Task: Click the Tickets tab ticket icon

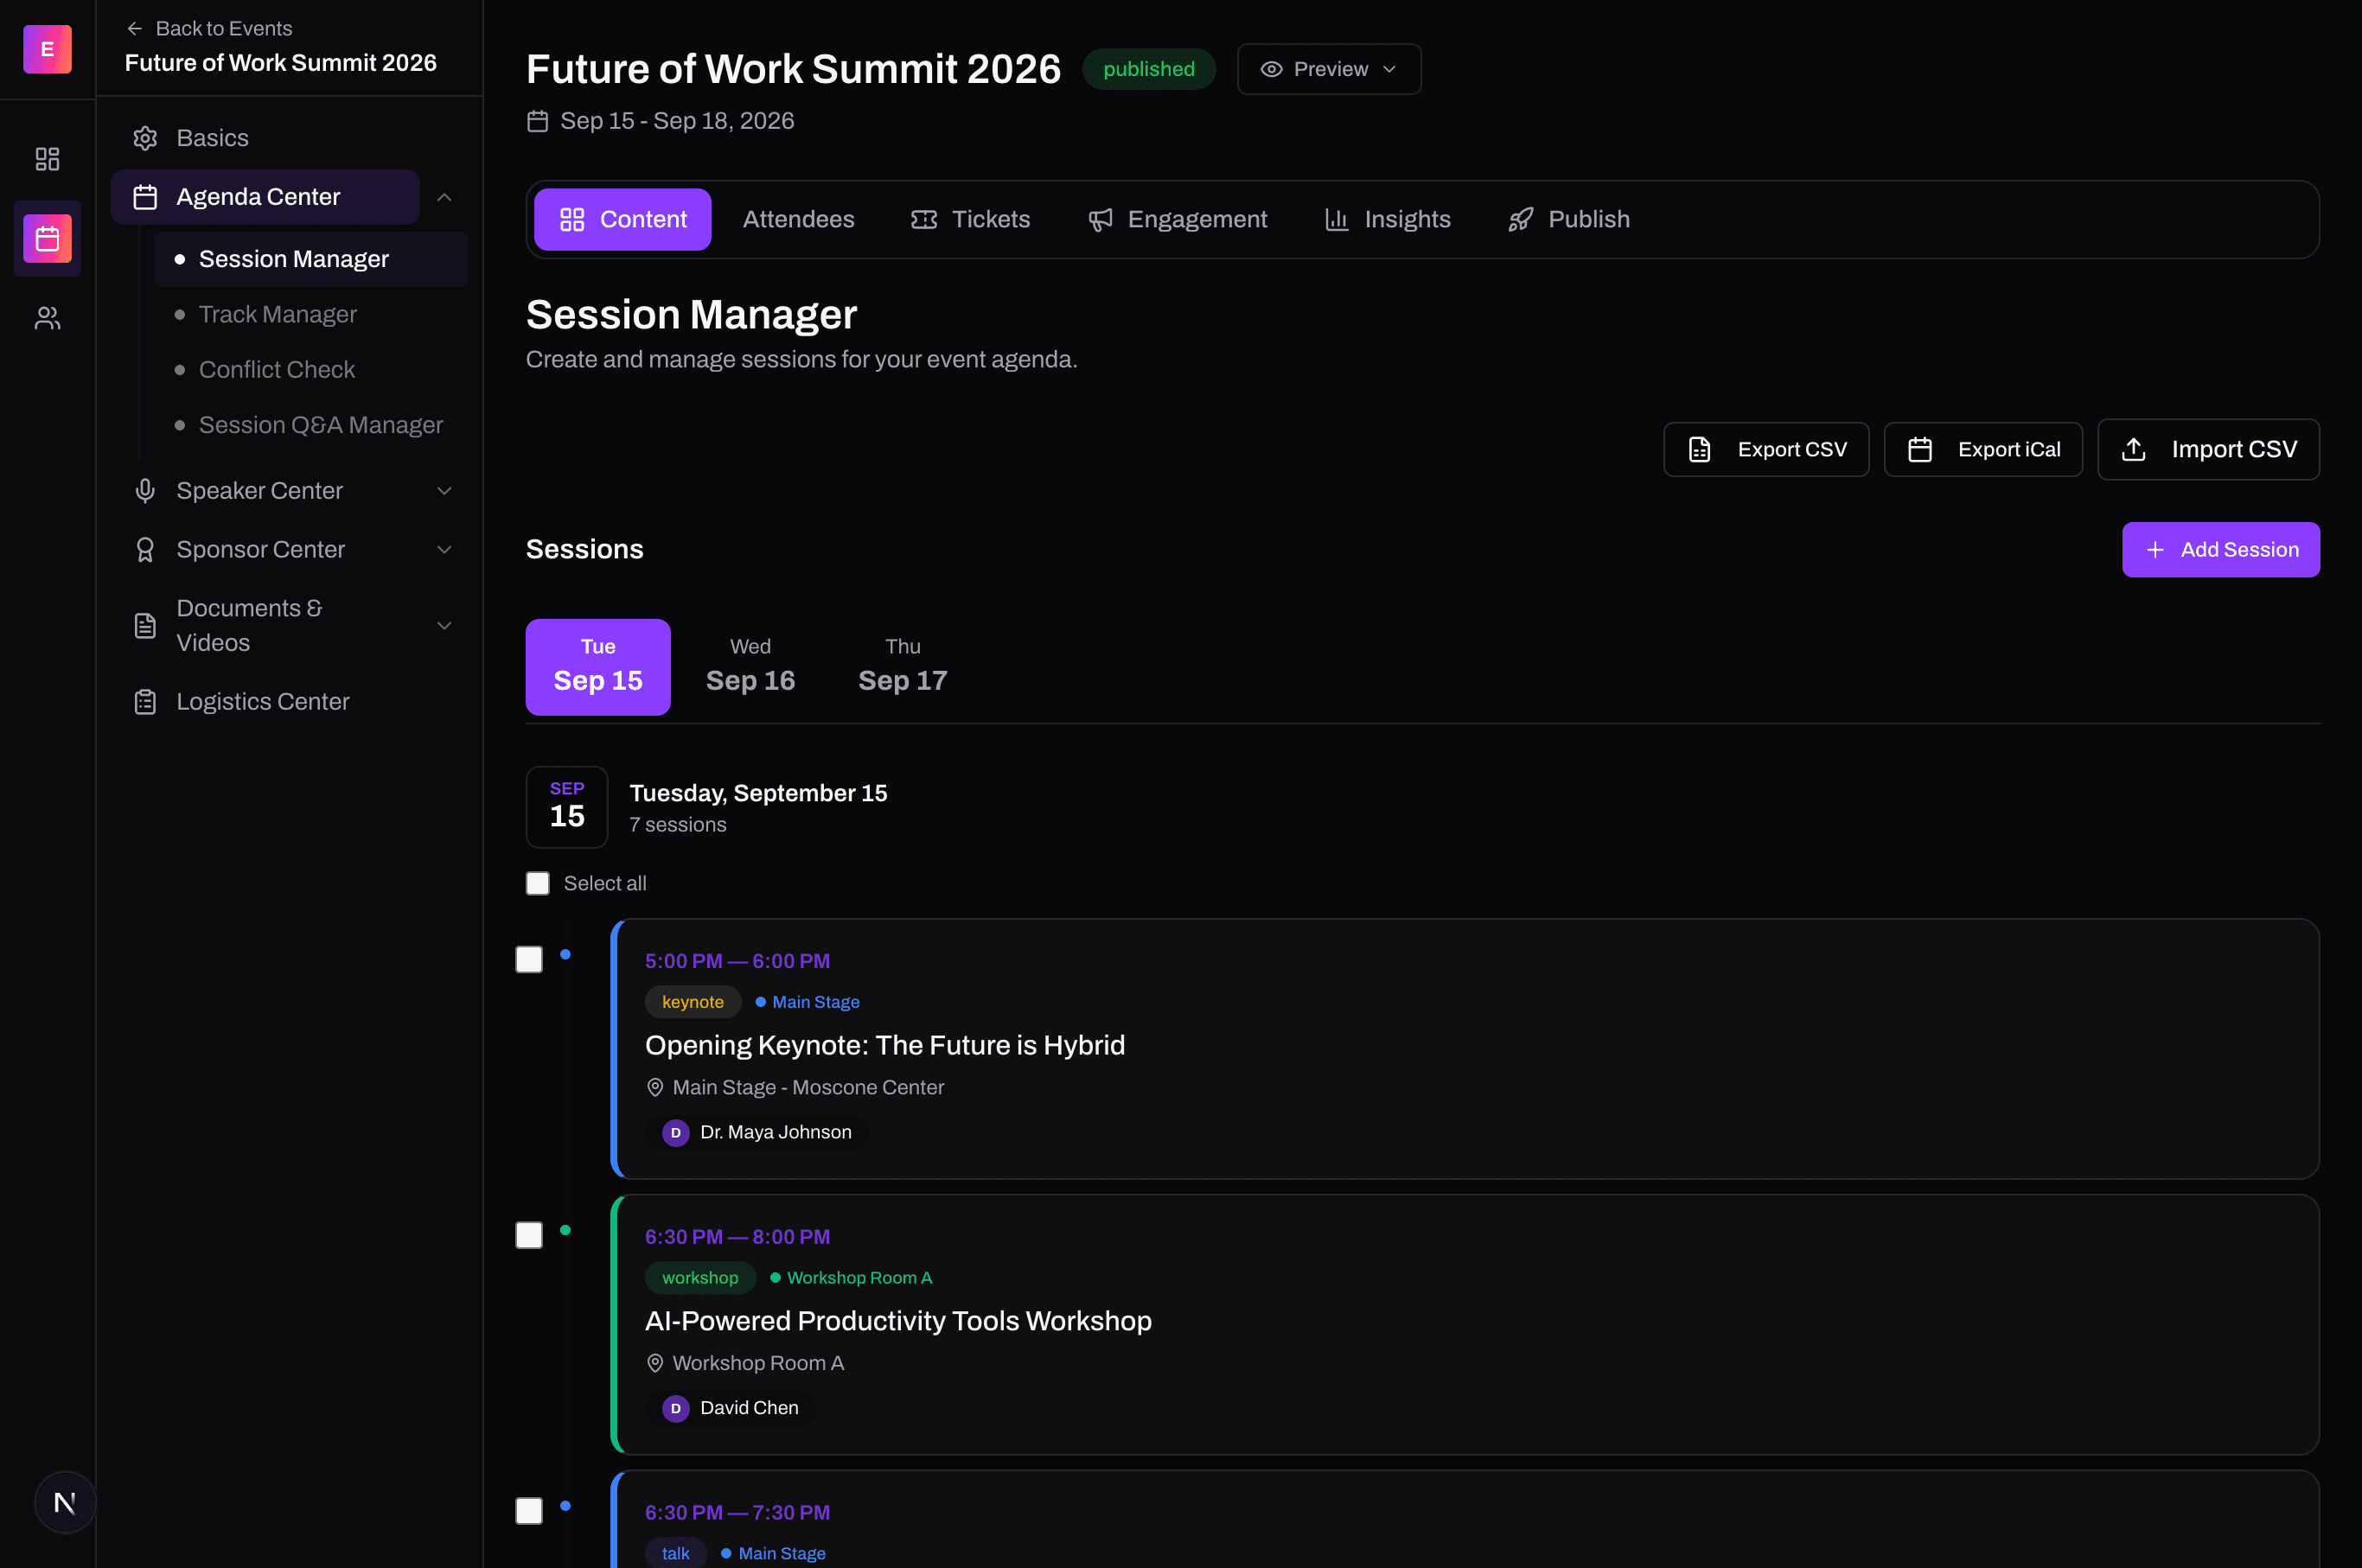Action: (x=924, y=219)
